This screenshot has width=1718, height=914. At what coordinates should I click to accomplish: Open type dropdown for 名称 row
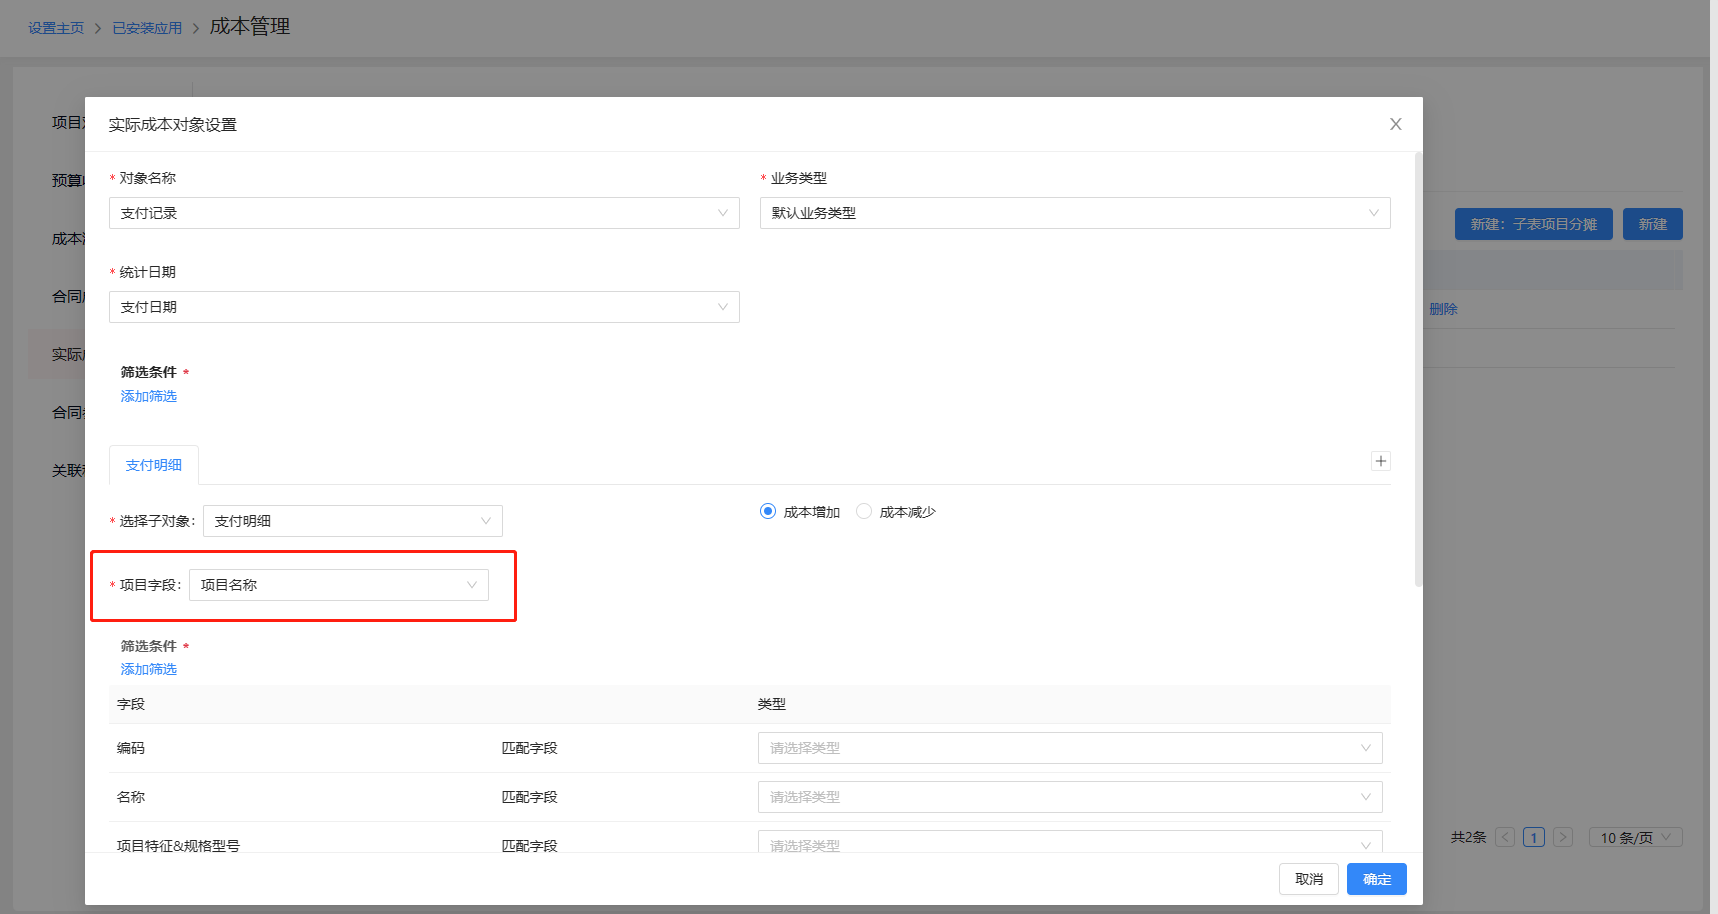[x=1070, y=797]
